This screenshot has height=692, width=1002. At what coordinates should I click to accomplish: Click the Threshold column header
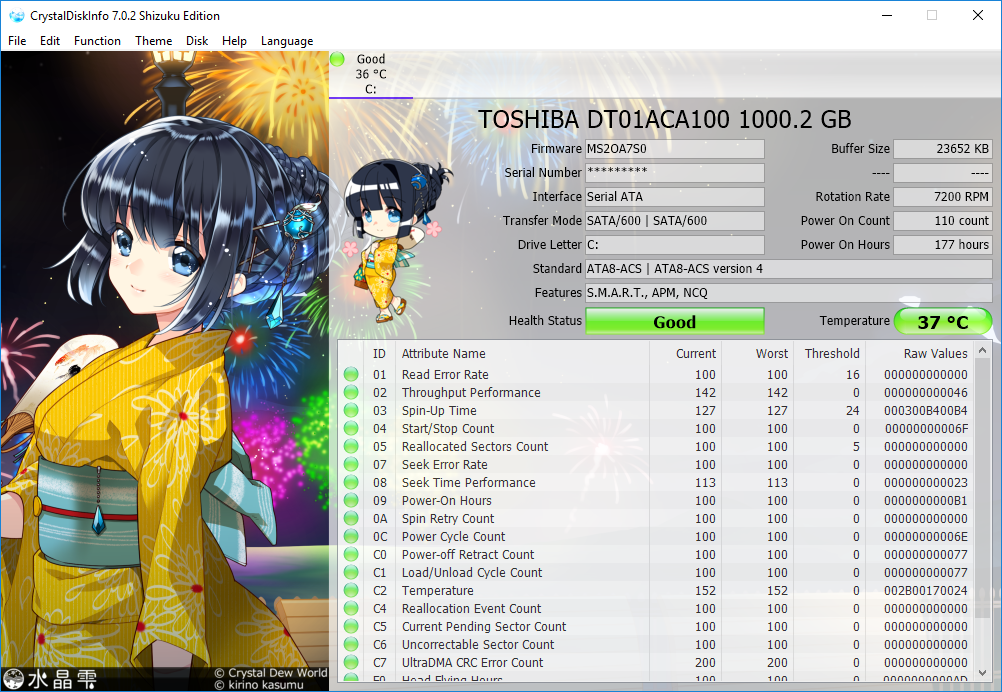click(832, 353)
